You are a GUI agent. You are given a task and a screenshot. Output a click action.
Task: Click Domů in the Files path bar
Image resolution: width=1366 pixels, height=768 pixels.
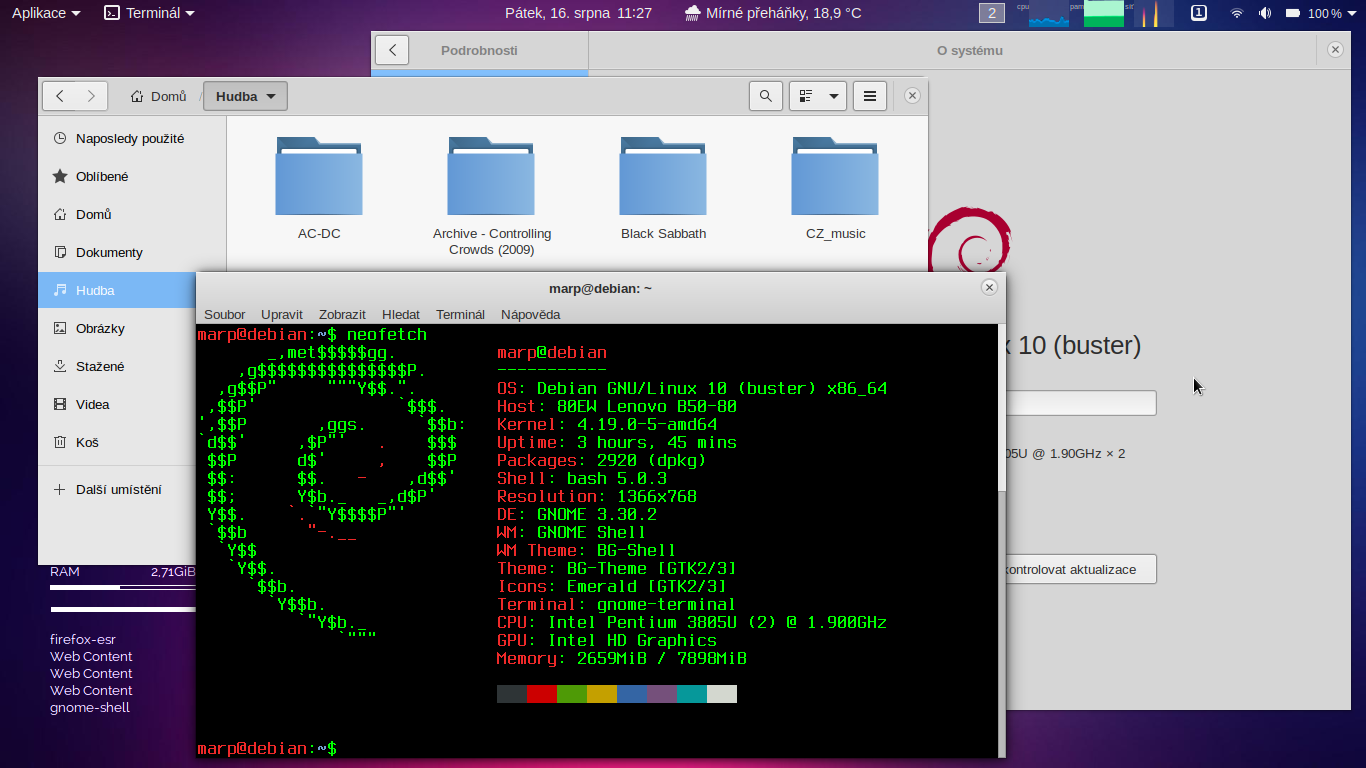tap(159, 96)
